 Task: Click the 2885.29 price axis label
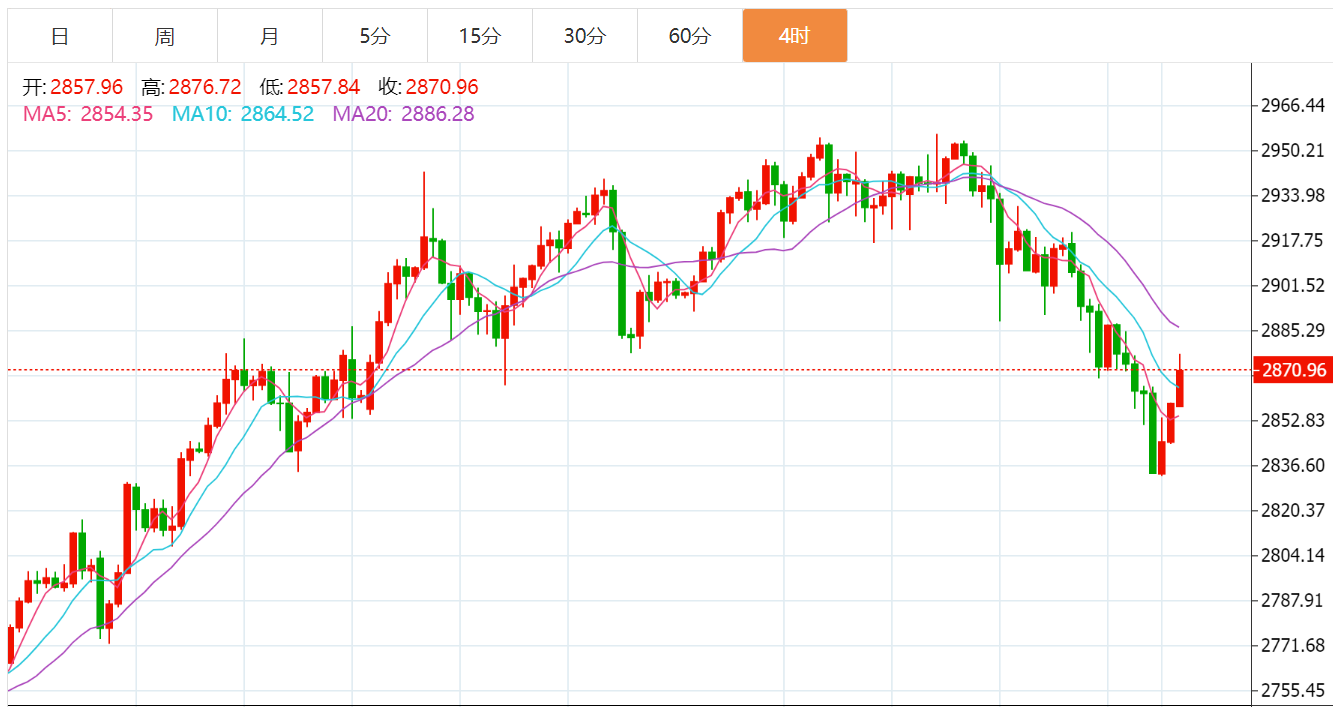pos(1294,330)
